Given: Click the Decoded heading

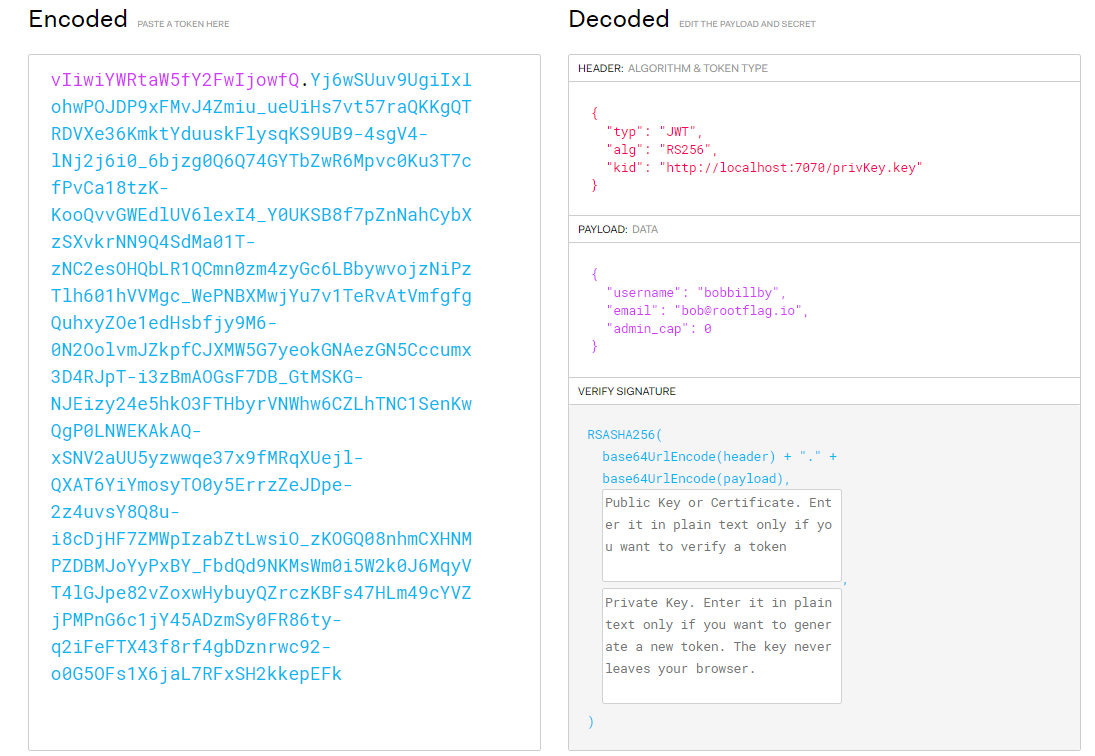Looking at the screenshot, I should pos(618,19).
